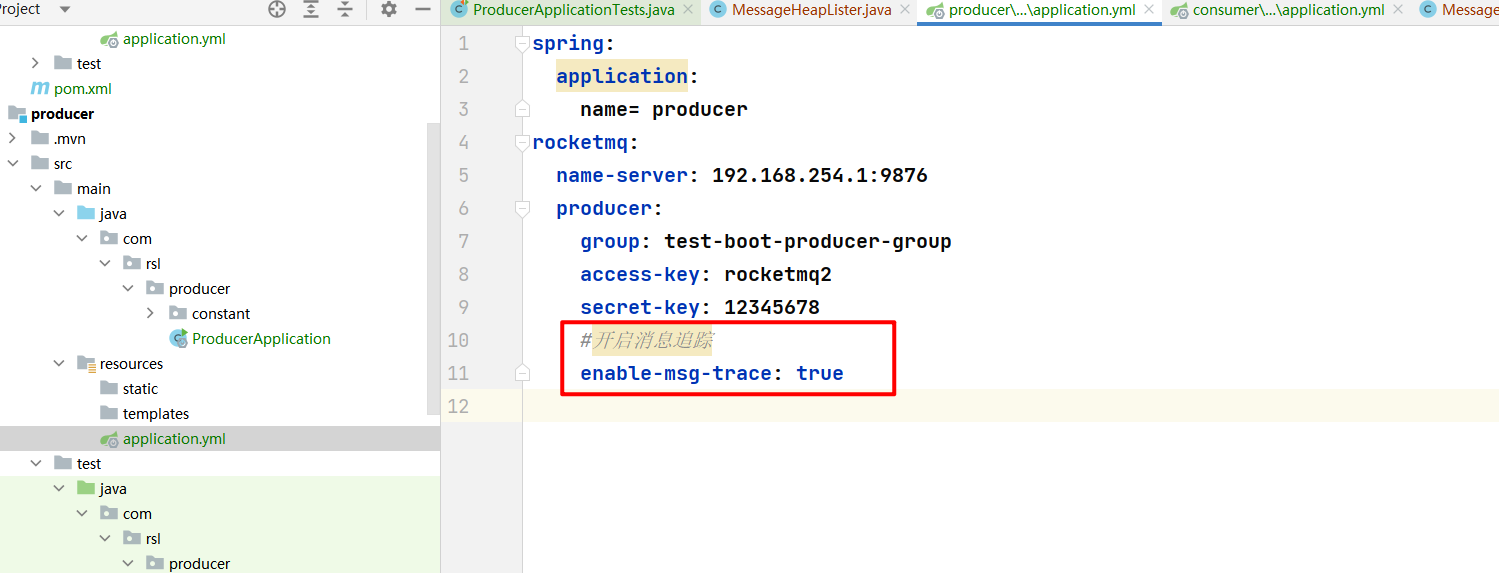
Task: Switch to MessageHeapLister.java tab
Action: pyautogui.click(x=811, y=10)
